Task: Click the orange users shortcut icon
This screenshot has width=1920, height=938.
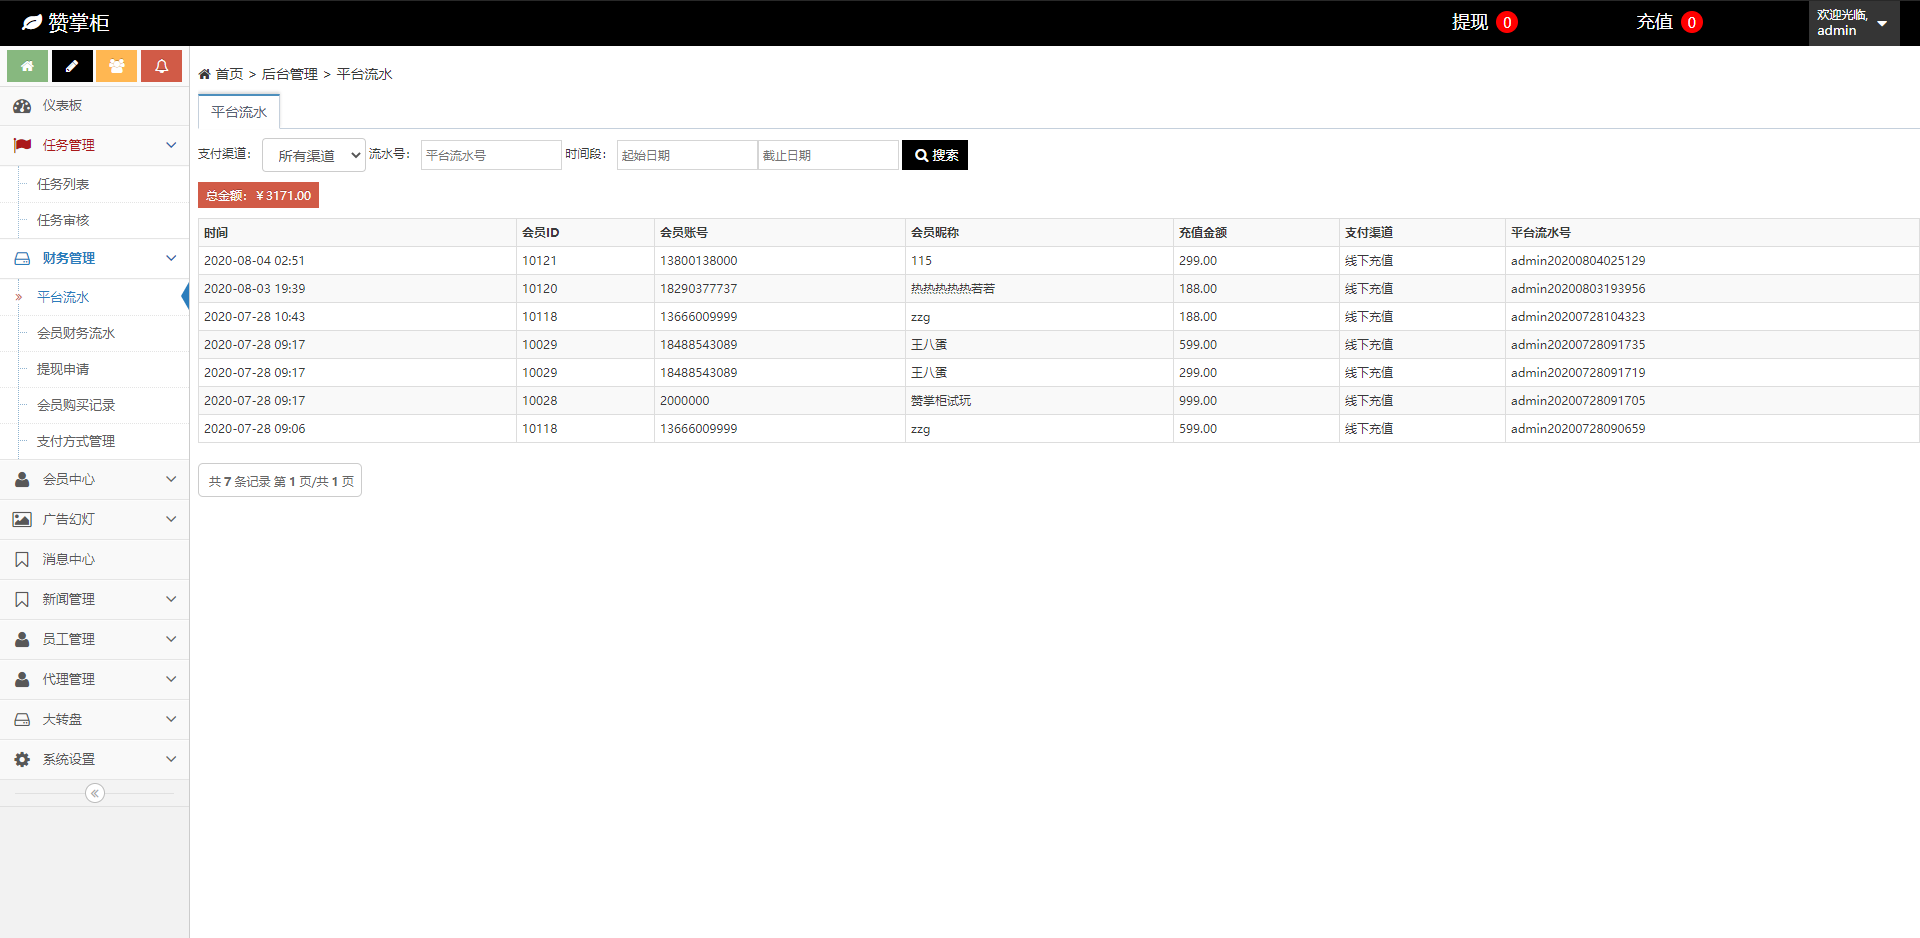Action: 117,66
